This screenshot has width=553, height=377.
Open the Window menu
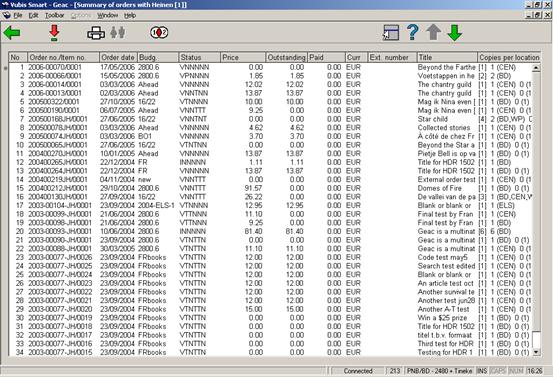pyautogui.click(x=108, y=16)
